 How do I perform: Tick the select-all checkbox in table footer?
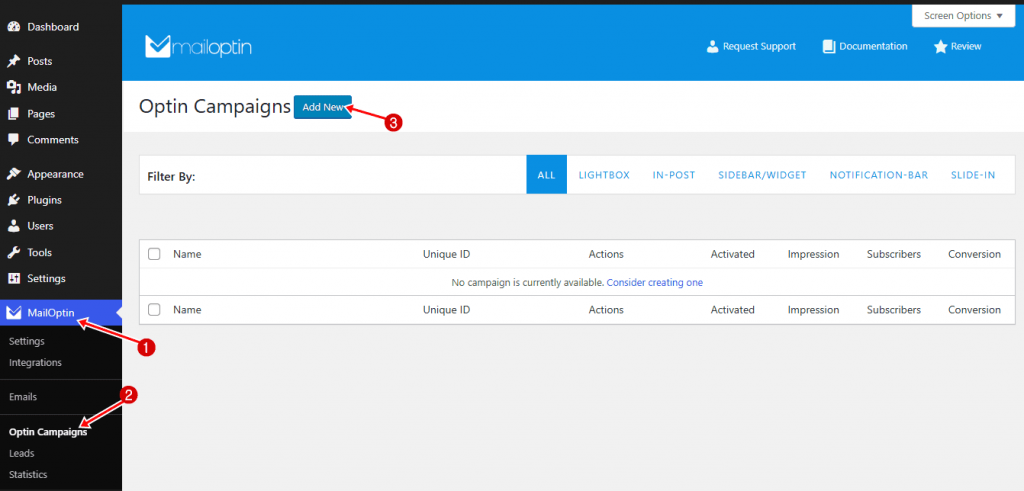pos(154,309)
